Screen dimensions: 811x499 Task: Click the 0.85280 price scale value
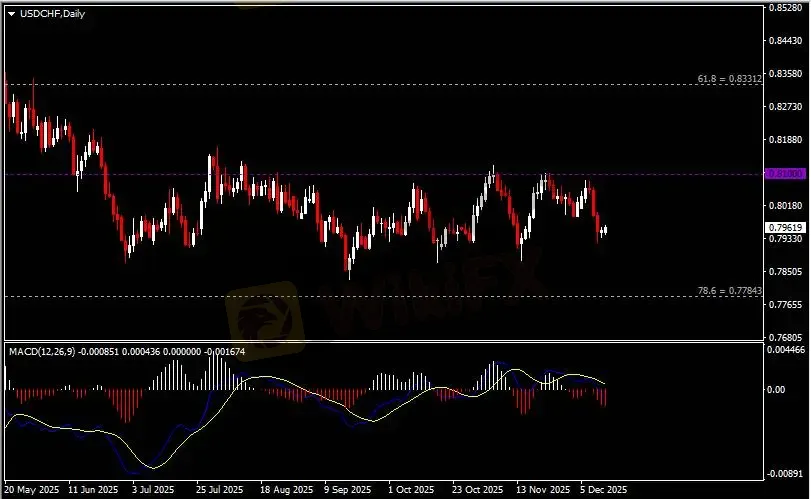pyautogui.click(x=785, y=8)
